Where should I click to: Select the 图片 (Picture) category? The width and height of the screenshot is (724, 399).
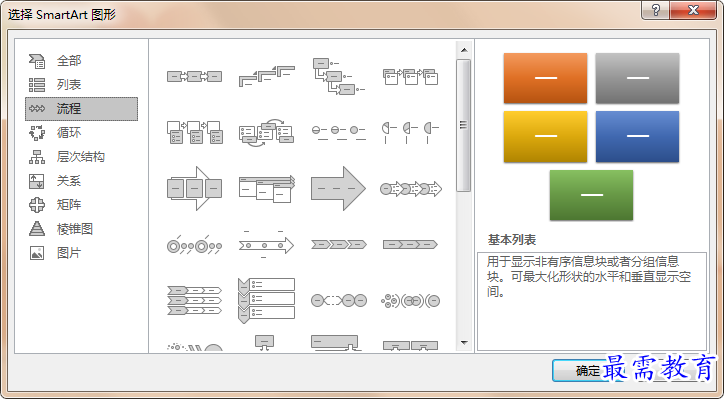[x=81, y=253]
